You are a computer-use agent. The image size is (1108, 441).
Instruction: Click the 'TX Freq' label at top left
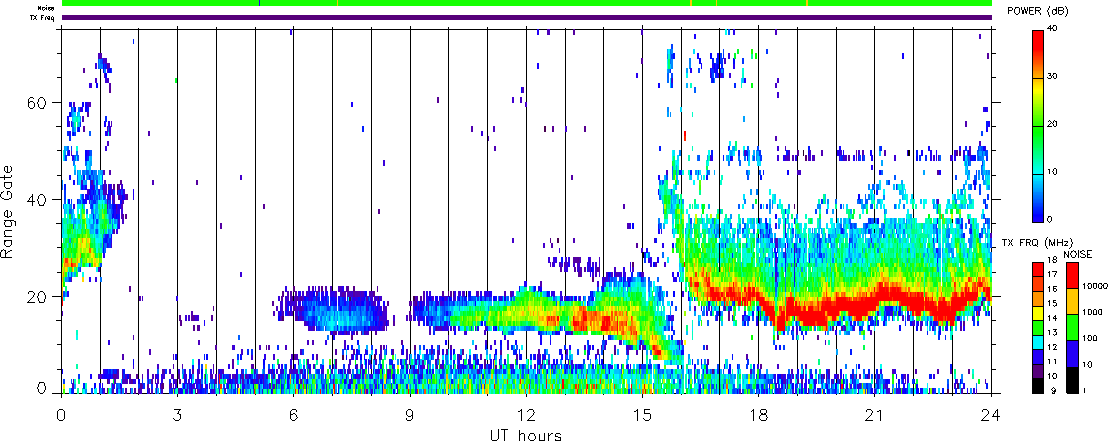point(43,17)
